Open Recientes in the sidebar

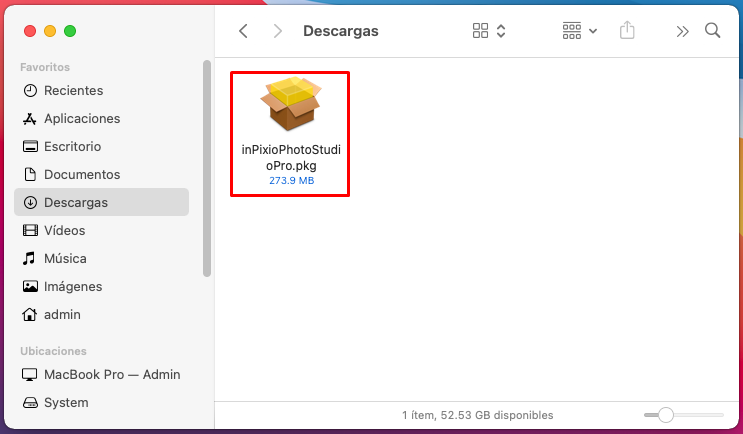point(101,90)
